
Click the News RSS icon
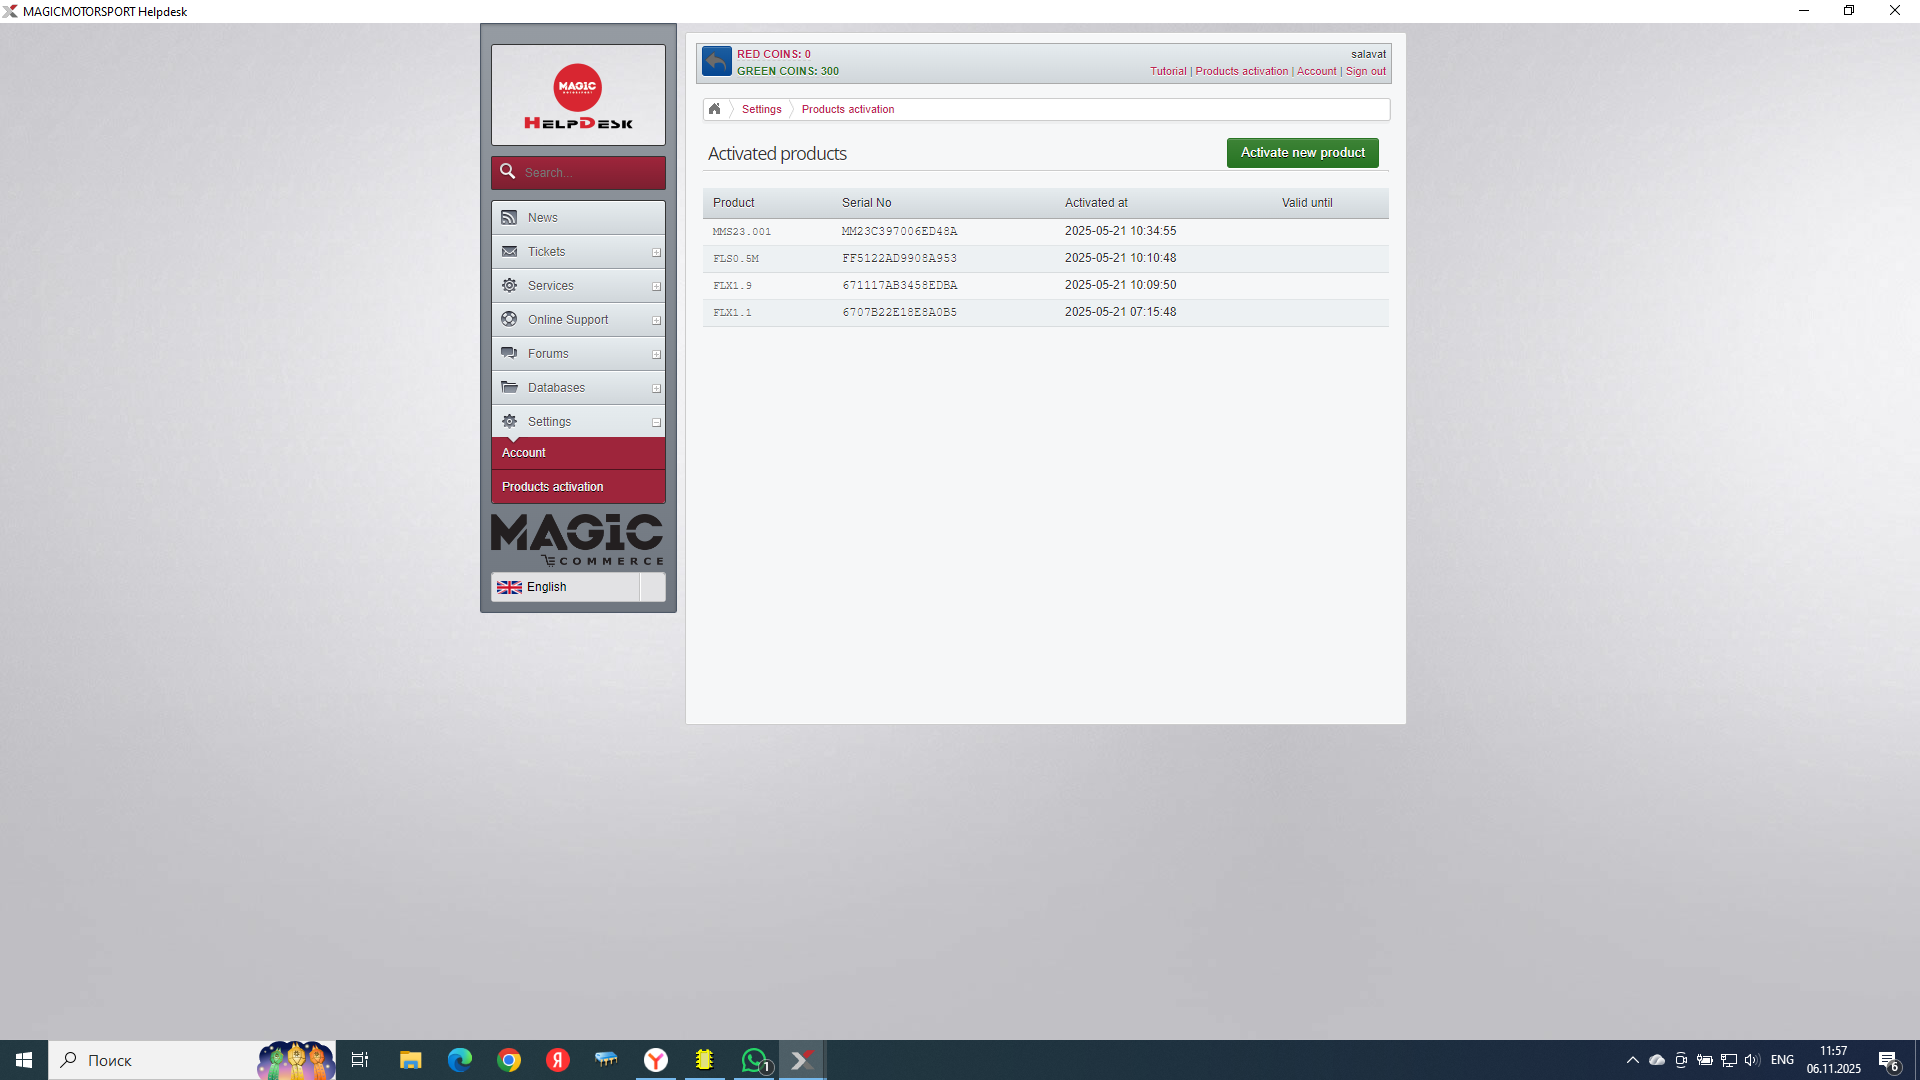509,217
